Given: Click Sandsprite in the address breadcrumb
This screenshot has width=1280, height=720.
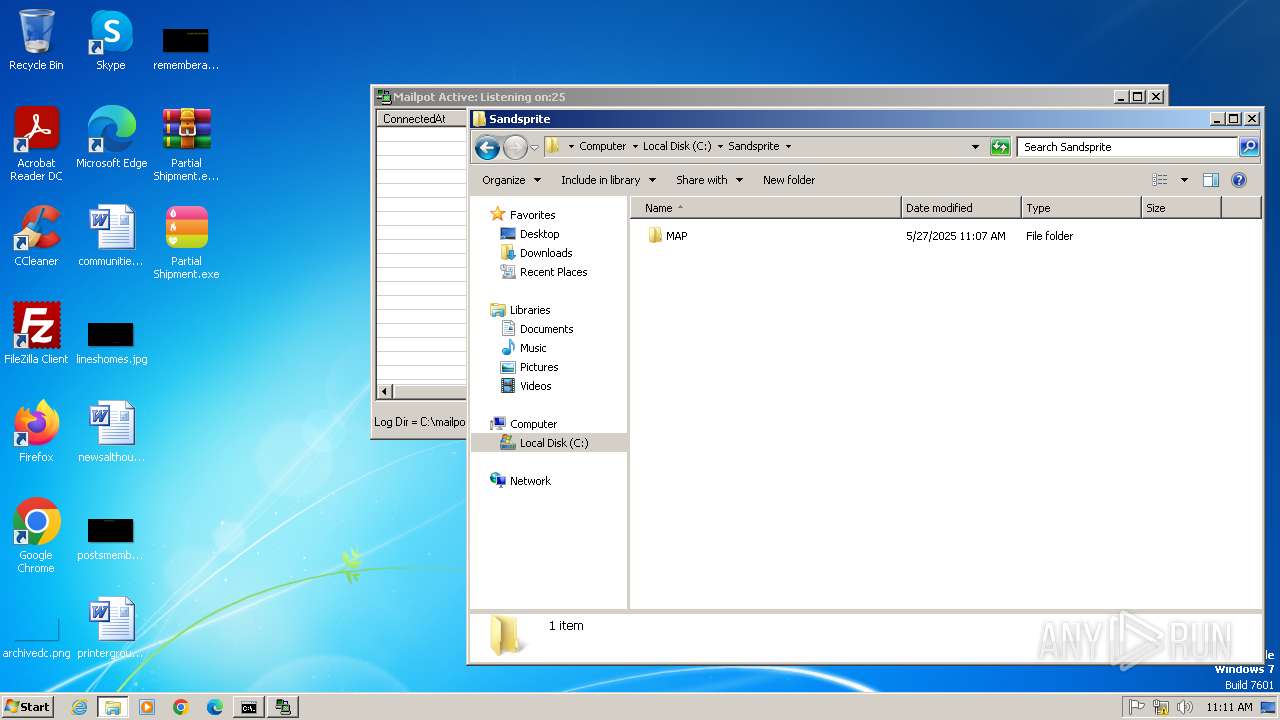Looking at the screenshot, I should pos(753,146).
